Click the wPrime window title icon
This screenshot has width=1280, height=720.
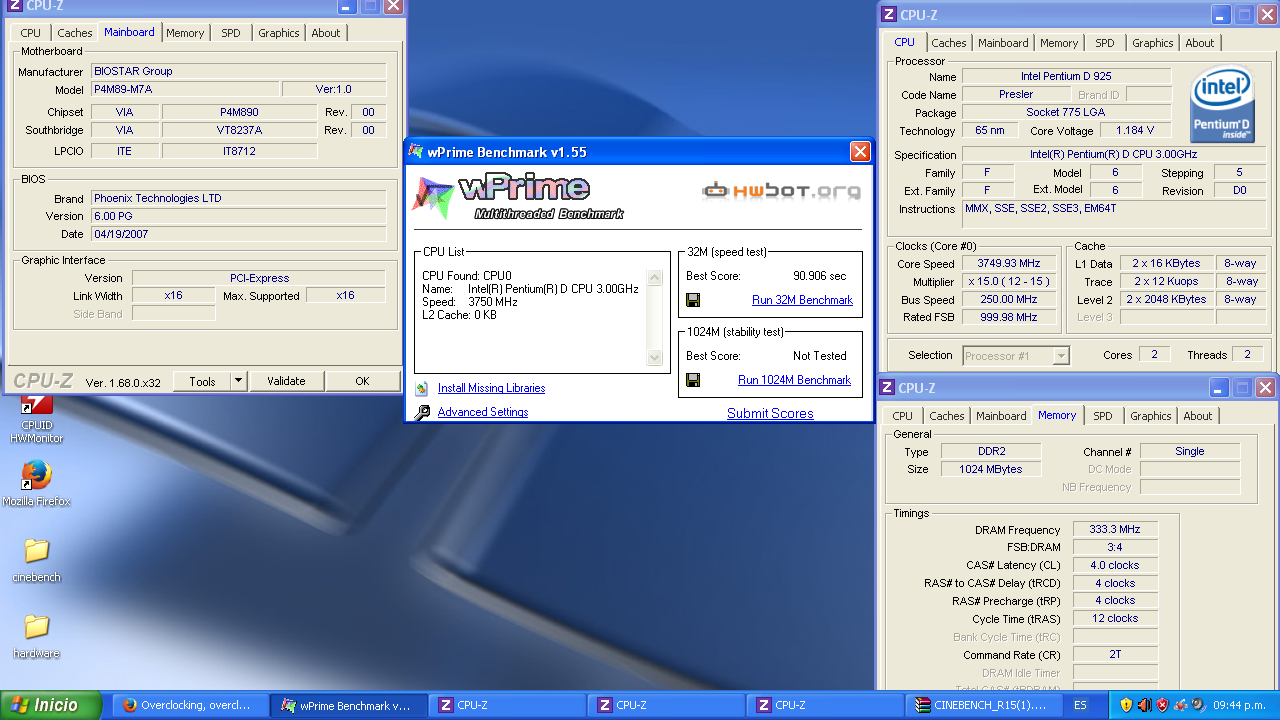pos(416,152)
